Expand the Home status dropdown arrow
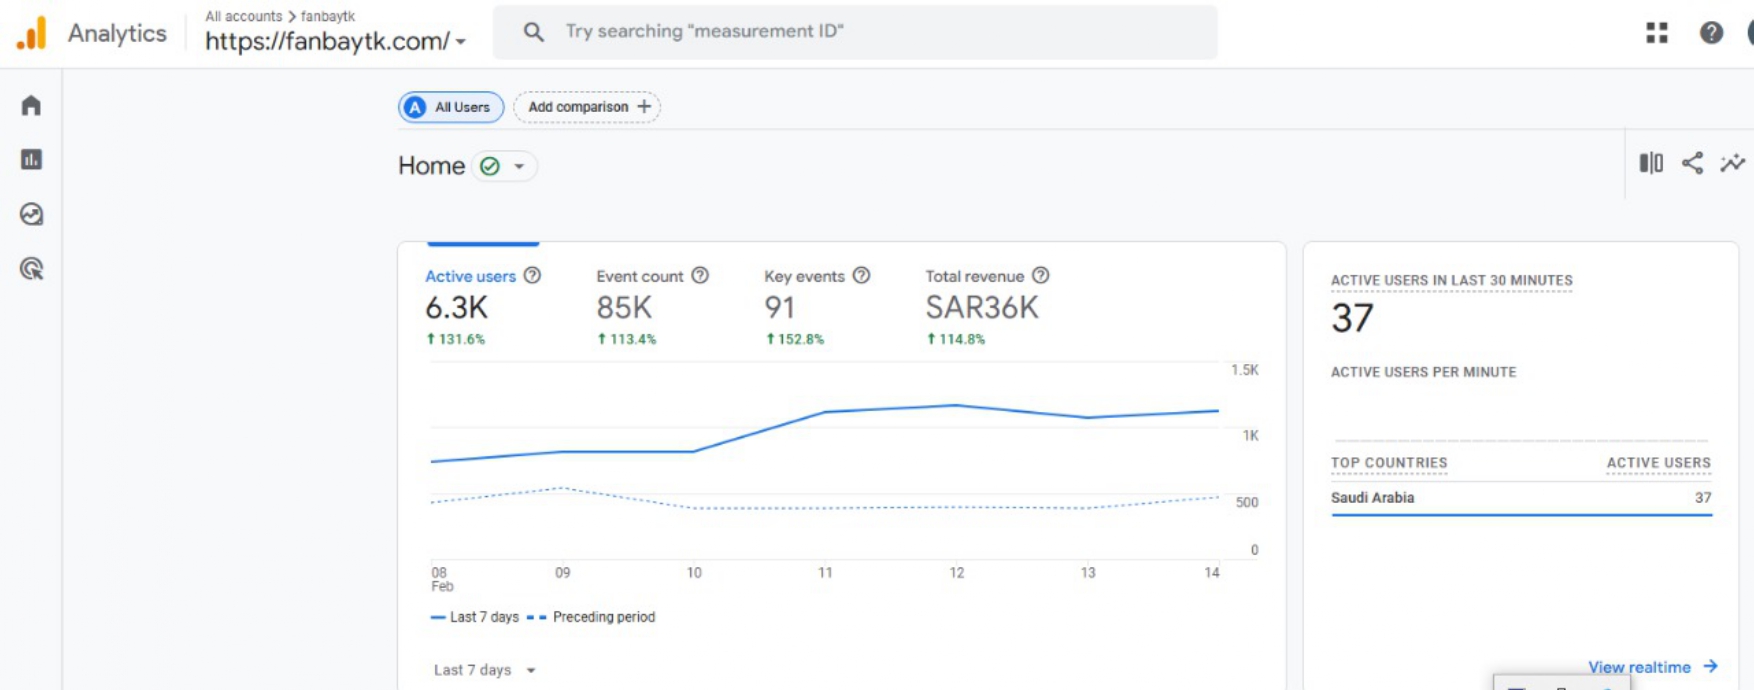 tap(519, 166)
